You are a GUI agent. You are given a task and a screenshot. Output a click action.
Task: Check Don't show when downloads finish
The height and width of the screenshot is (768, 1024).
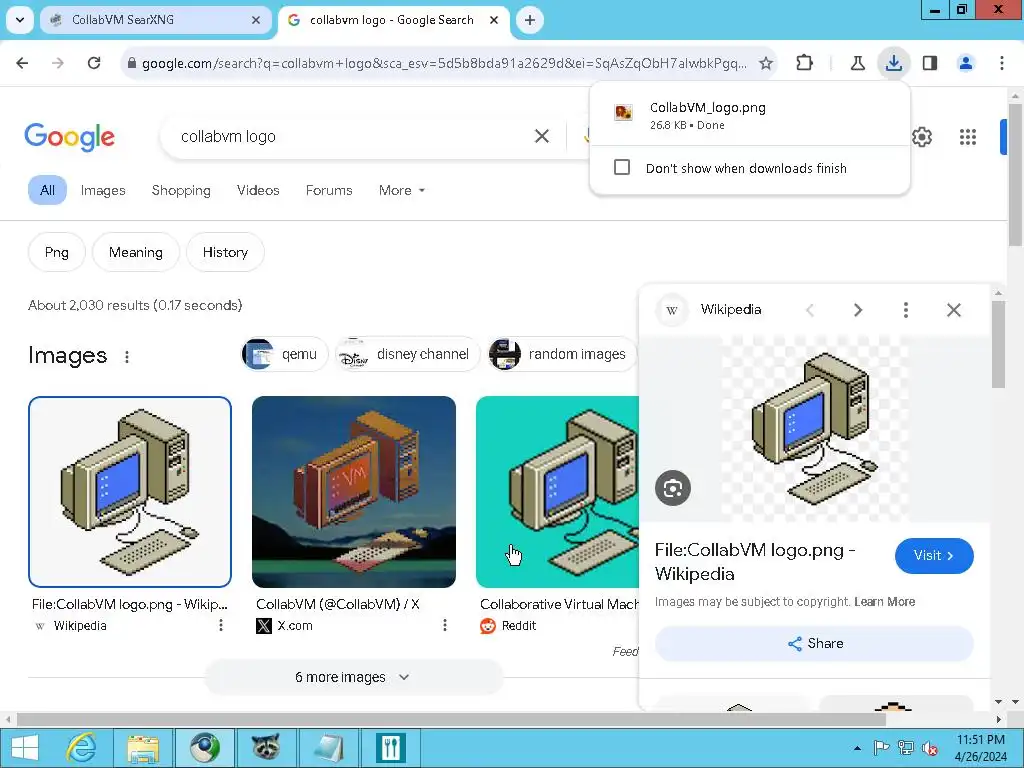click(x=622, y=167)
